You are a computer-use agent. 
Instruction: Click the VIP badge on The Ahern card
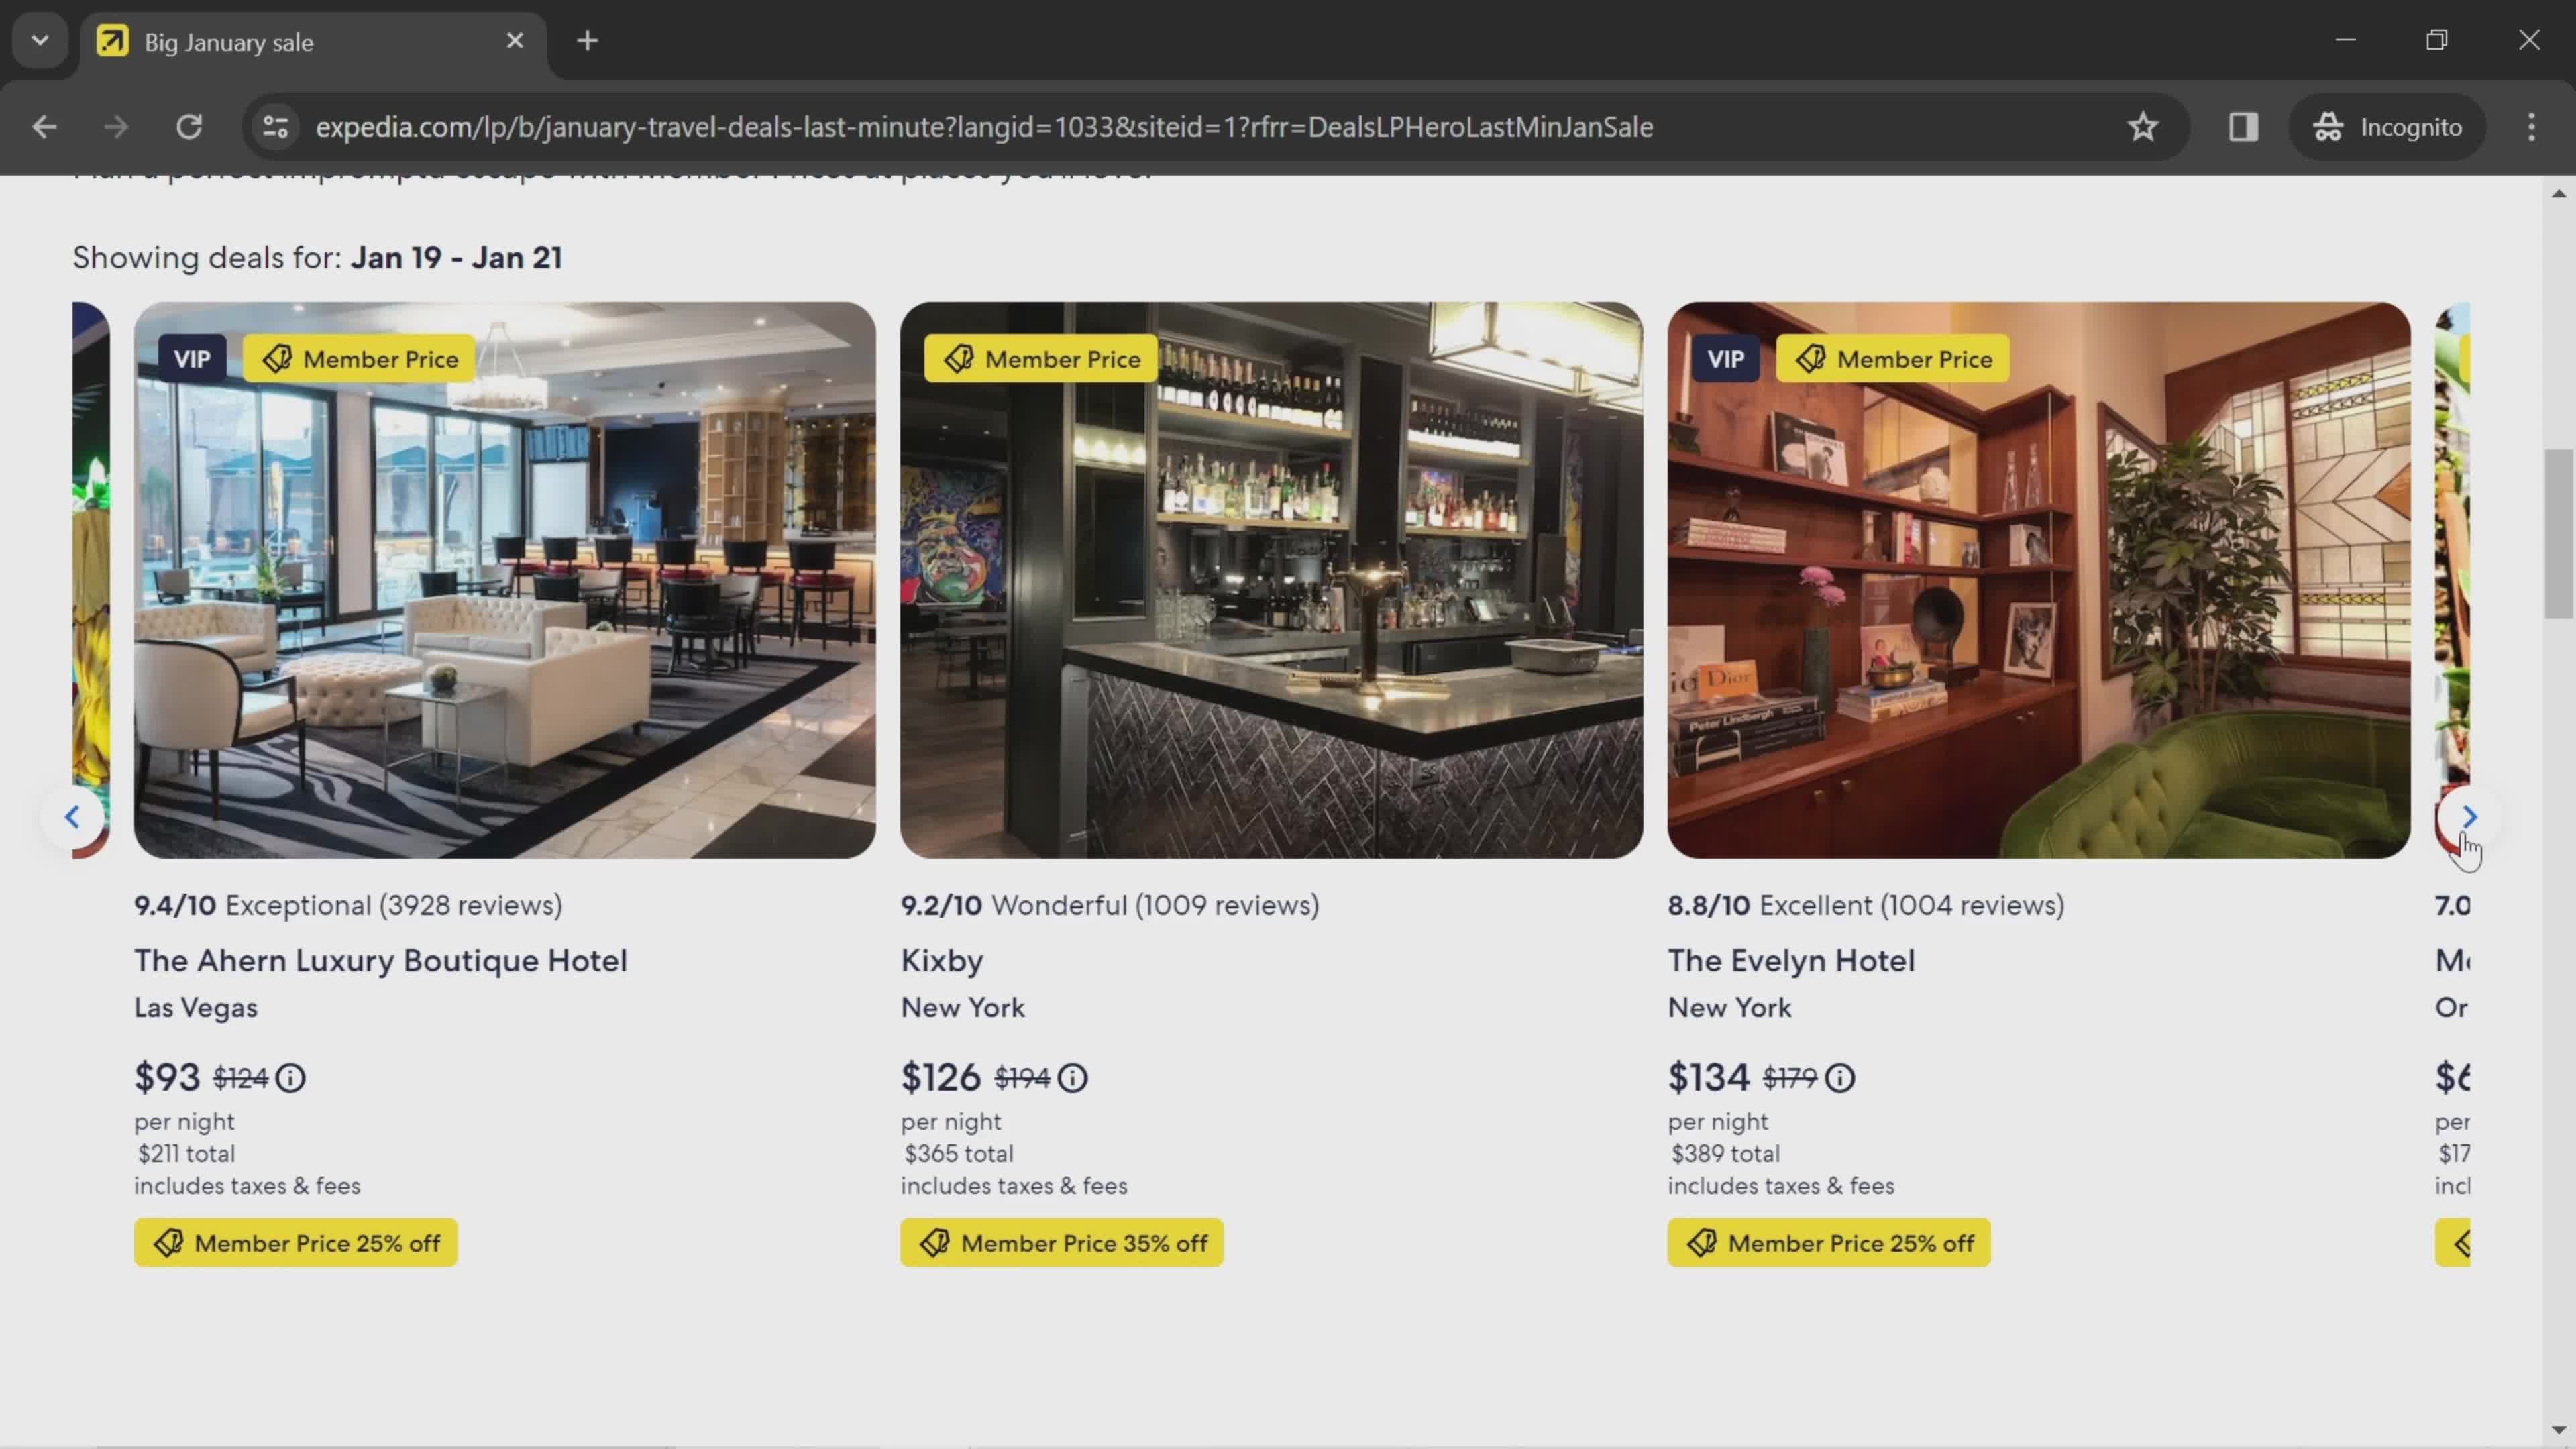pos(192,359)
